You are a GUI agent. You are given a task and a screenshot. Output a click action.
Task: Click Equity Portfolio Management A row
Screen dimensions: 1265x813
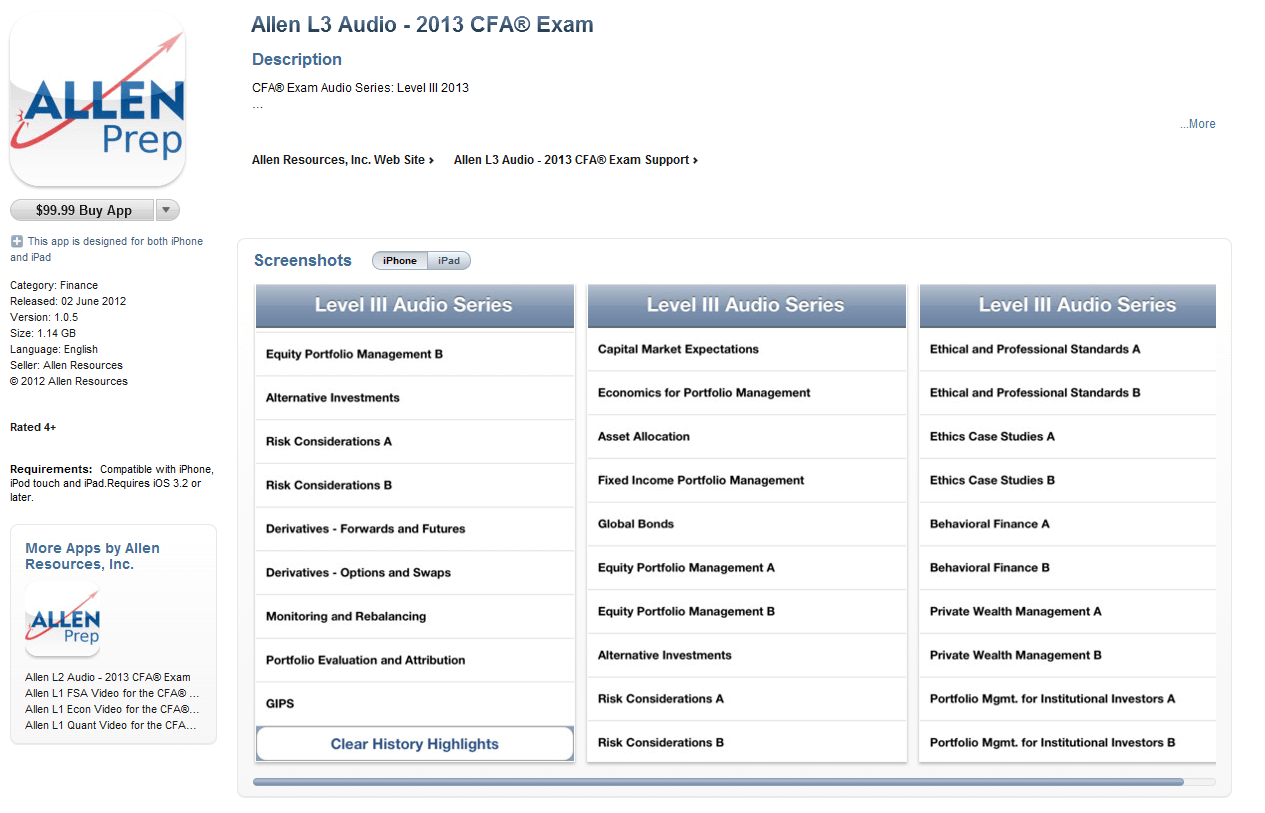coord(747,568)
